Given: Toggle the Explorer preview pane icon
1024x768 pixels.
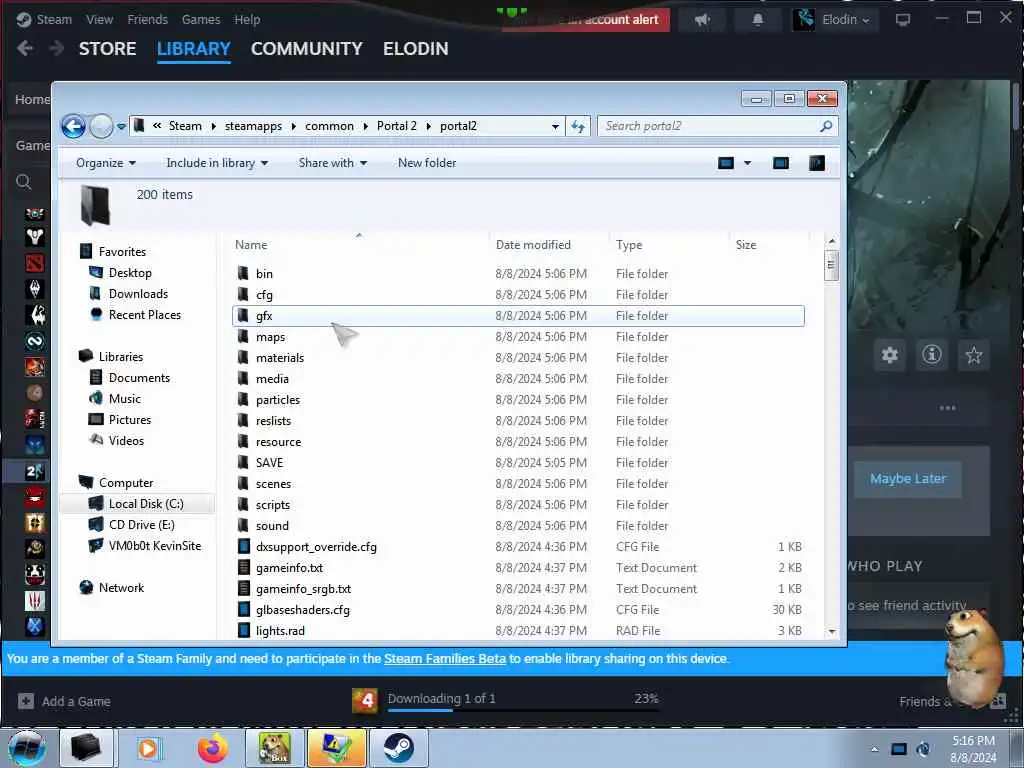Looking at the screenshot, I should 780,163.
